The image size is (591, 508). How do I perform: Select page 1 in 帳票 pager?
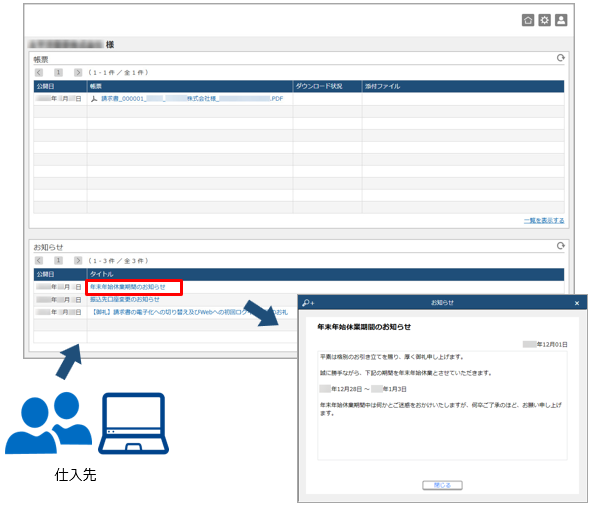click(58, 72)
